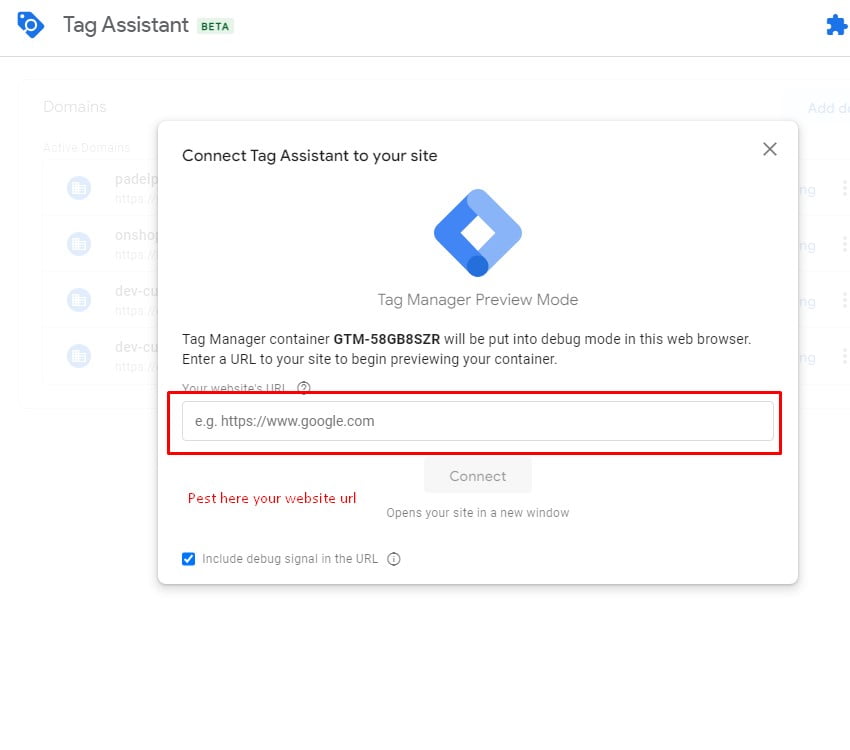Click help icon beside Your website's URL
850x750 pixels.
(304, 388)
